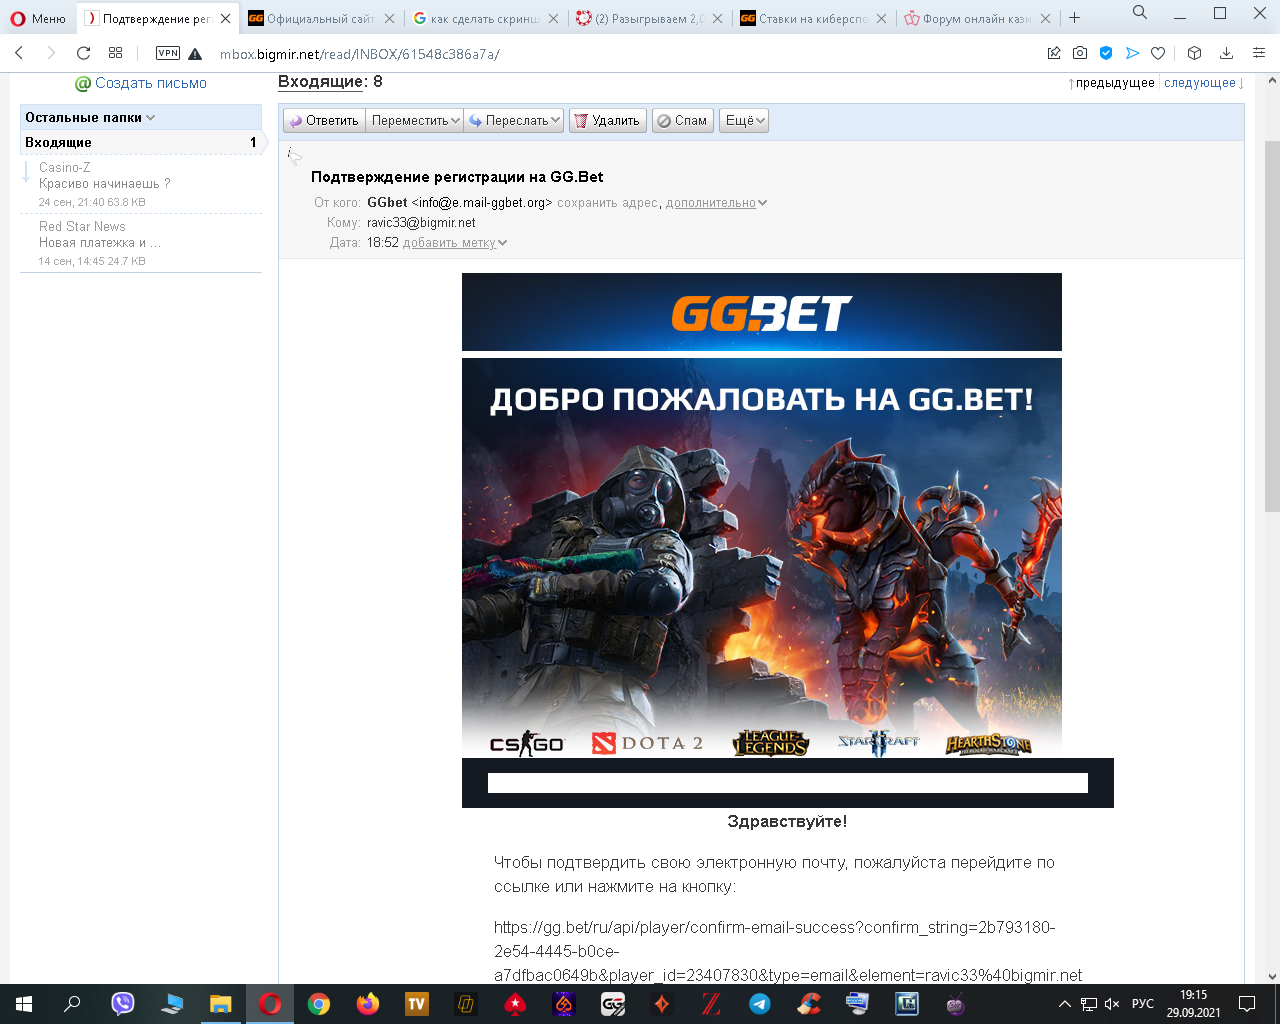
Task: Open a new browser tab
Action: [1074, 18]
